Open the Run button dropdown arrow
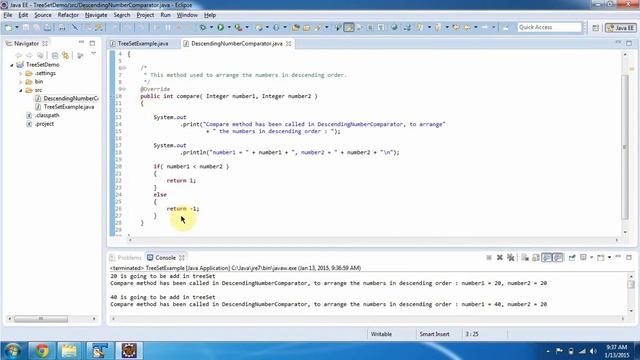Viewport: 640px width, 360px height. [229, 27]
